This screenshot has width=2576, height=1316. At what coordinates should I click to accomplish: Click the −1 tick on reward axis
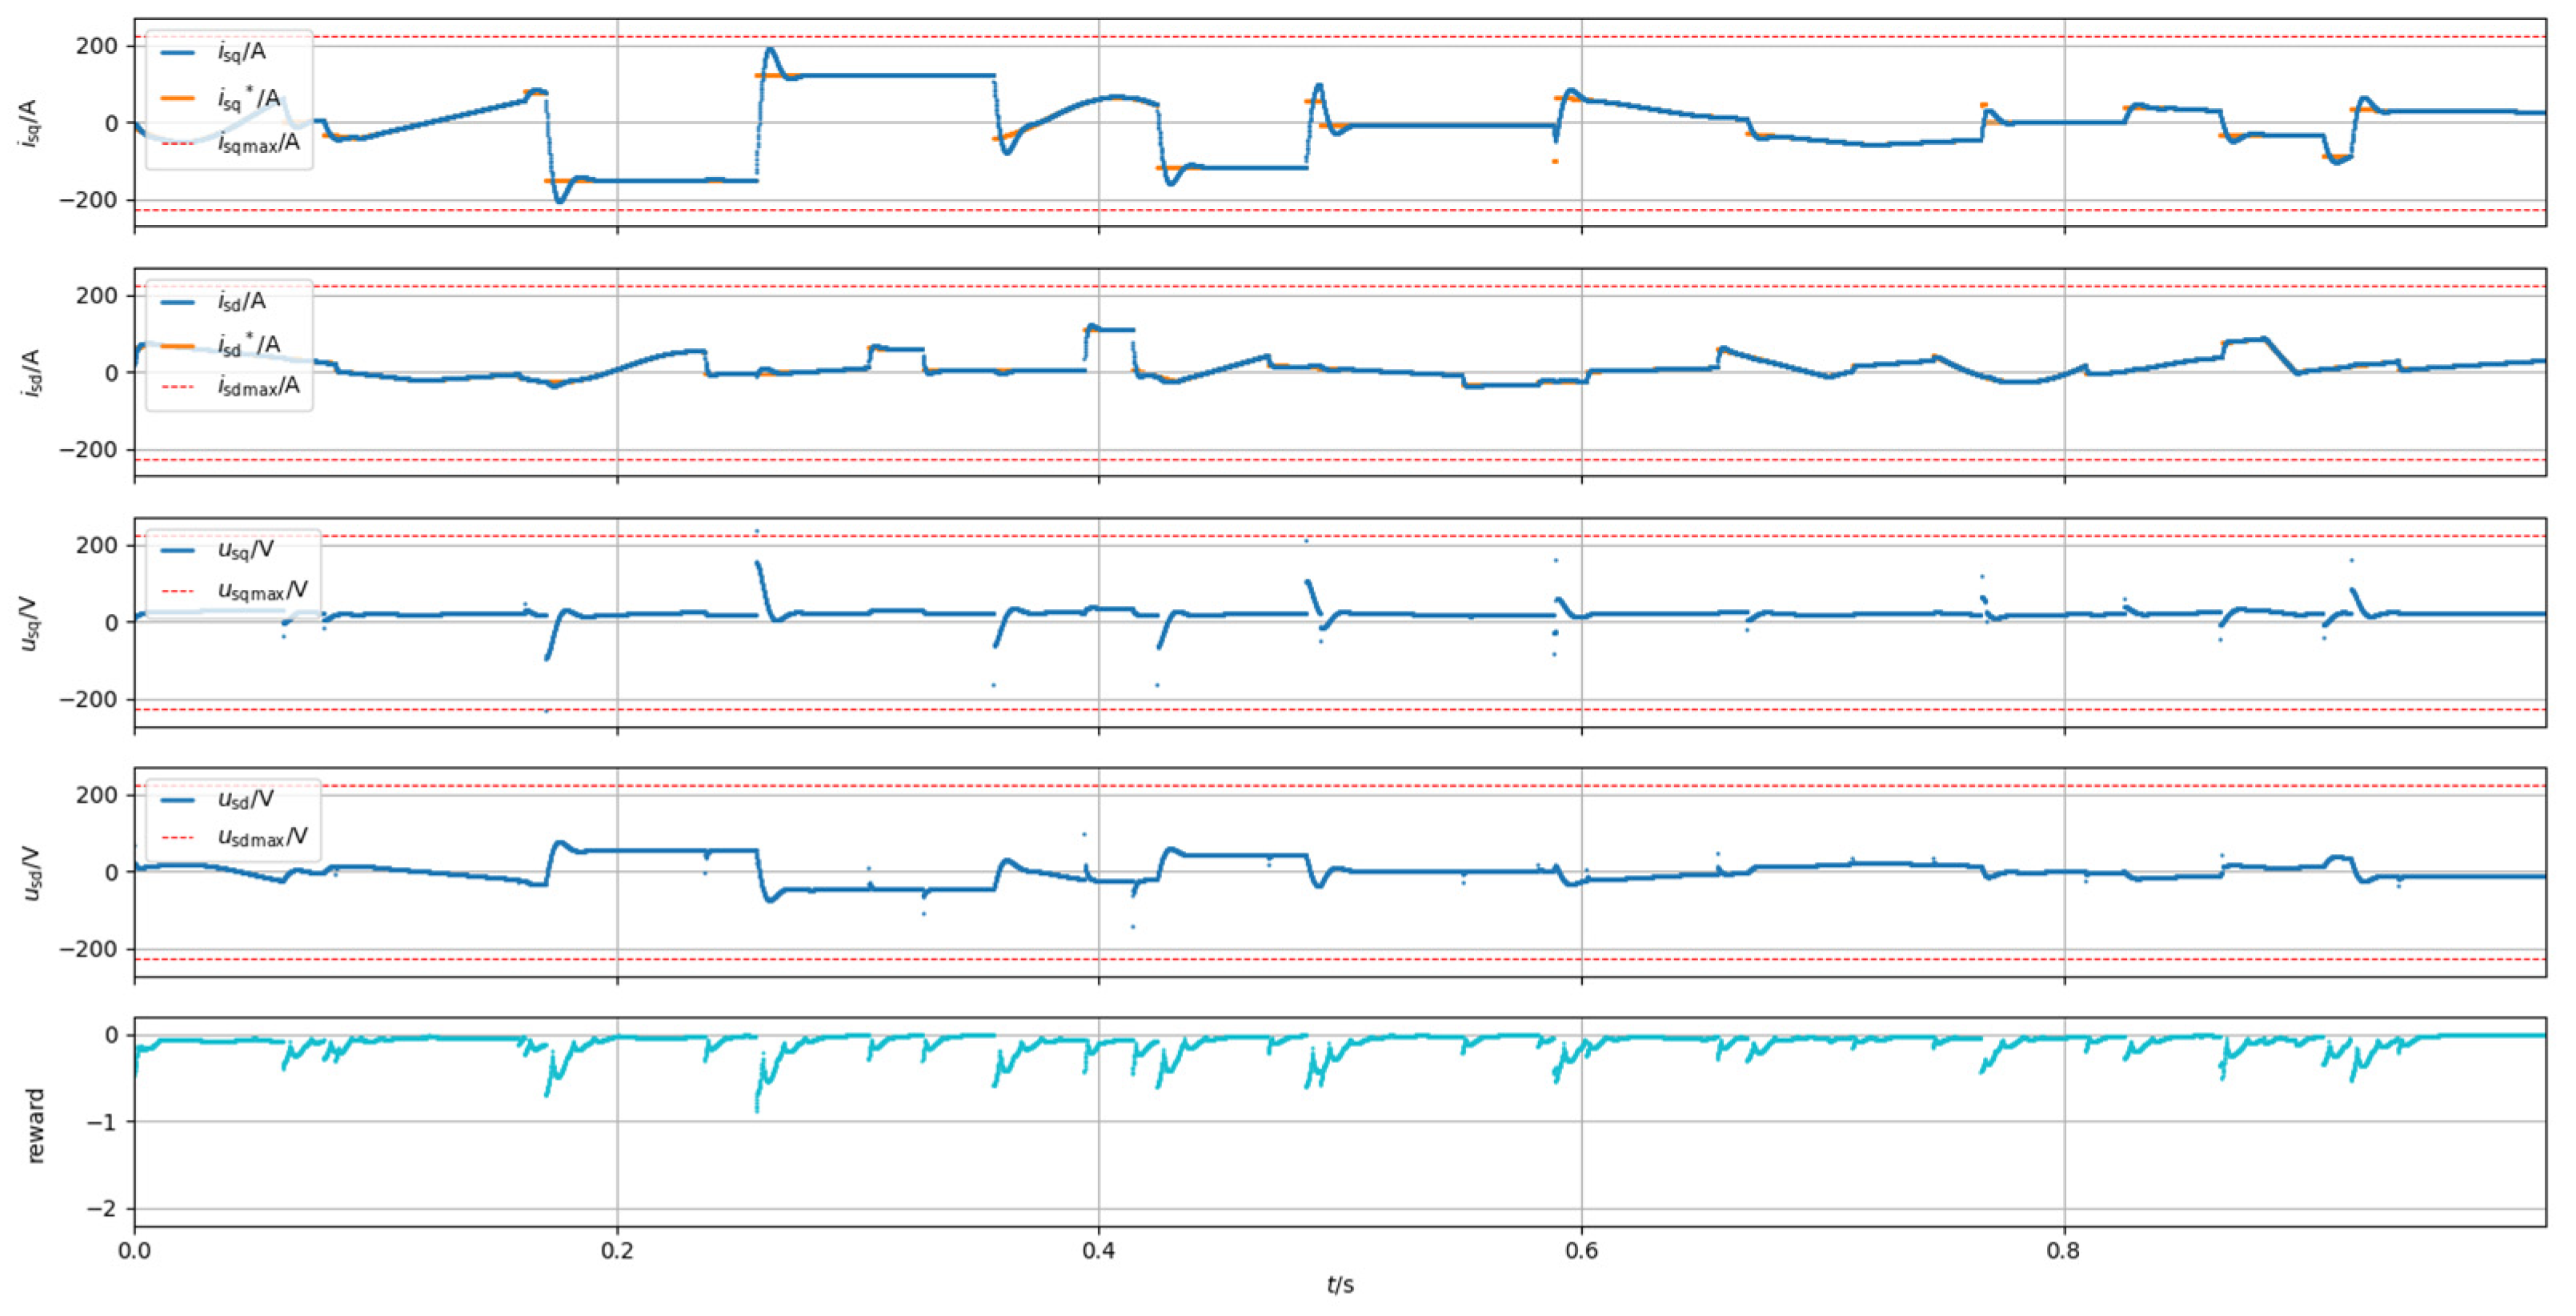coord(103,1122)
